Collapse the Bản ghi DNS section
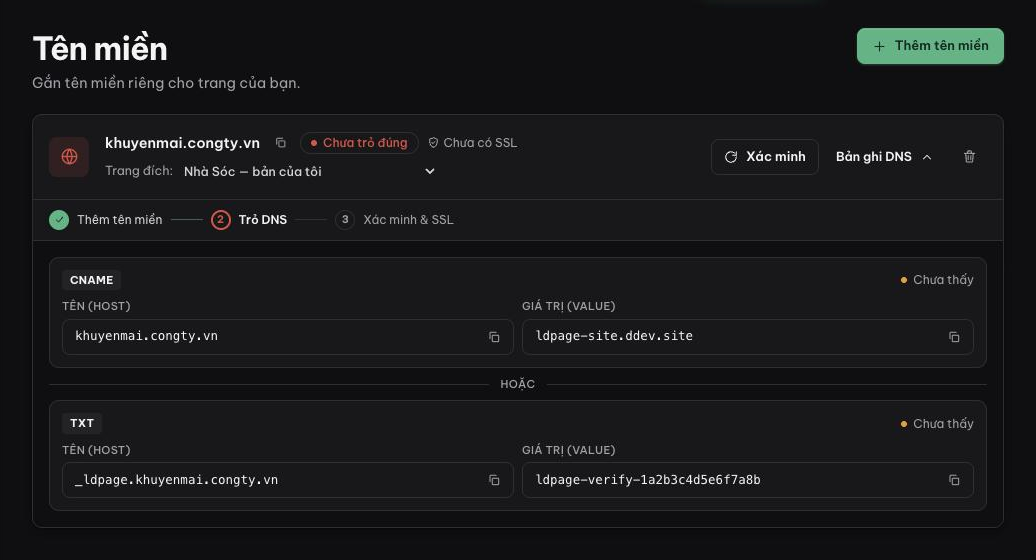This screenshot has height=560, width=1036. [x=883, y=157]
